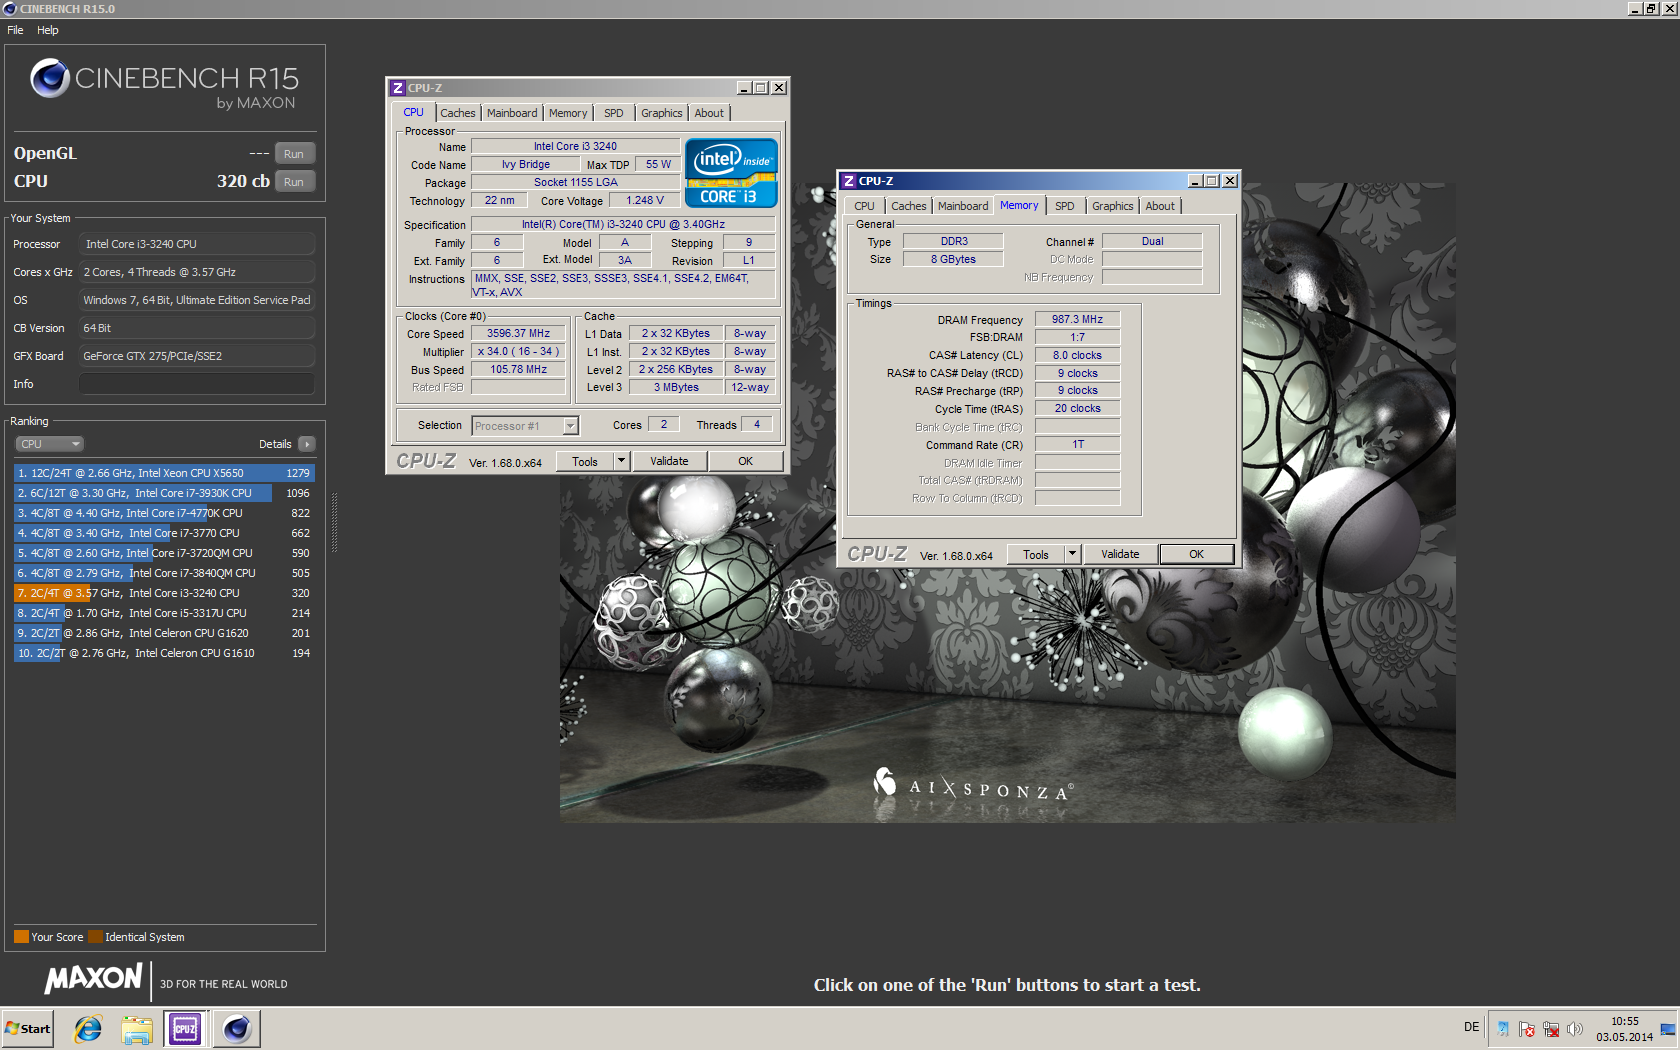1680x1050 pixels.
Task: Click CPU-Z title icon in memory window
Action: (849, 181)
